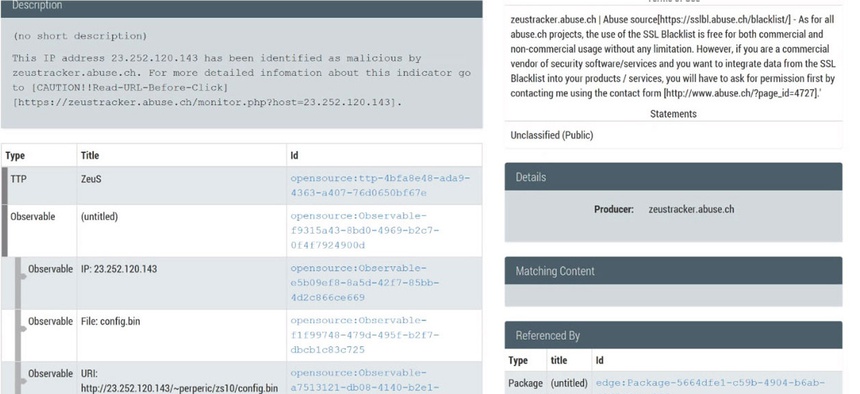860x394 pixels.
Task: Open the URI observable id link
Action: (365, 380)
